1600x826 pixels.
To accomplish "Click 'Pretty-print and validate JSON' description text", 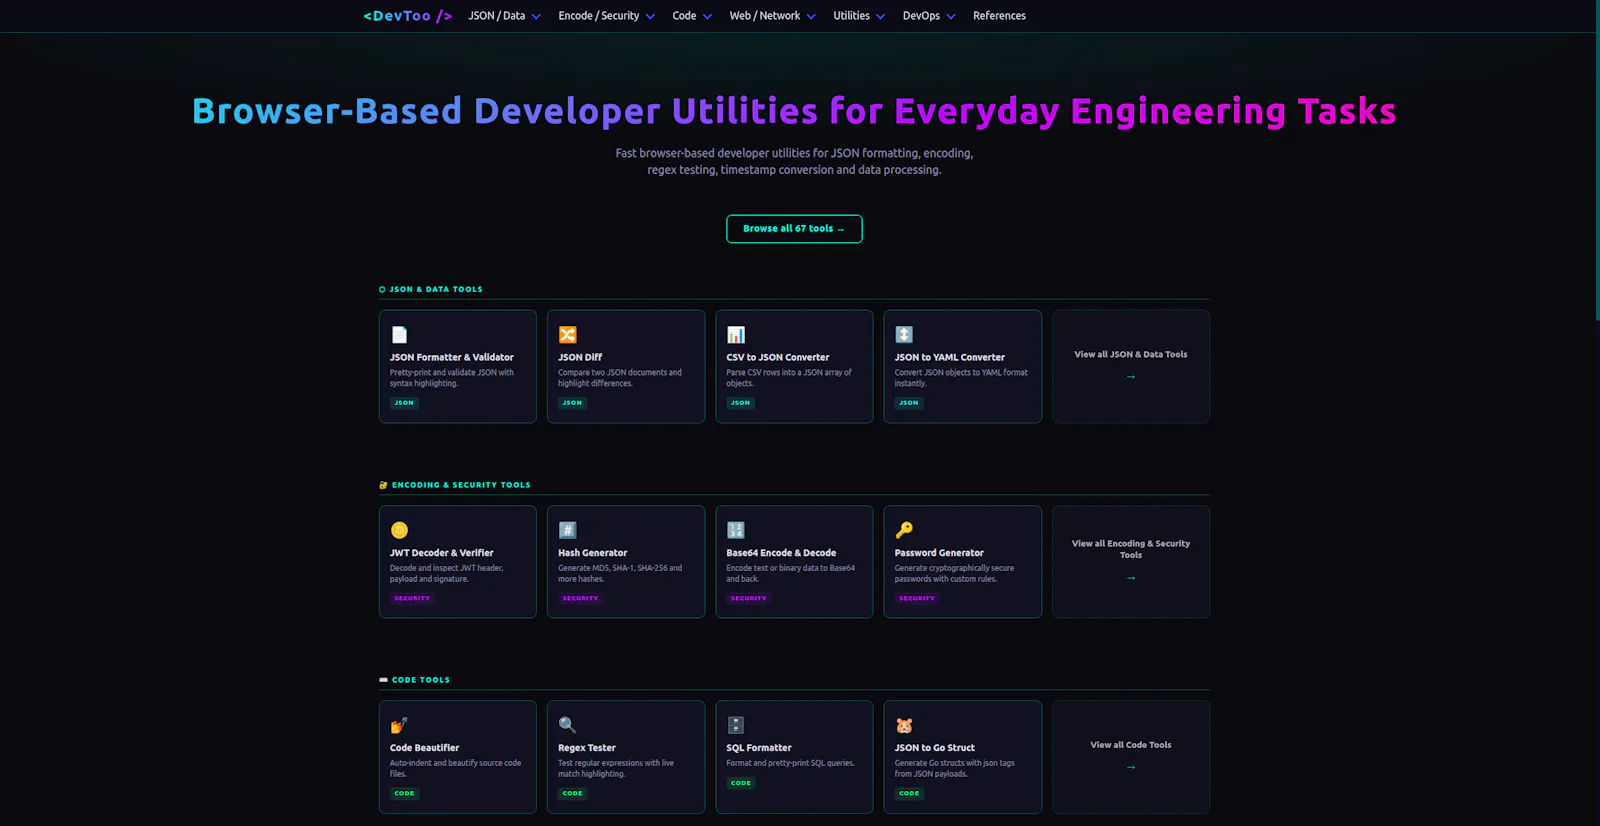I will click(452, 378).
